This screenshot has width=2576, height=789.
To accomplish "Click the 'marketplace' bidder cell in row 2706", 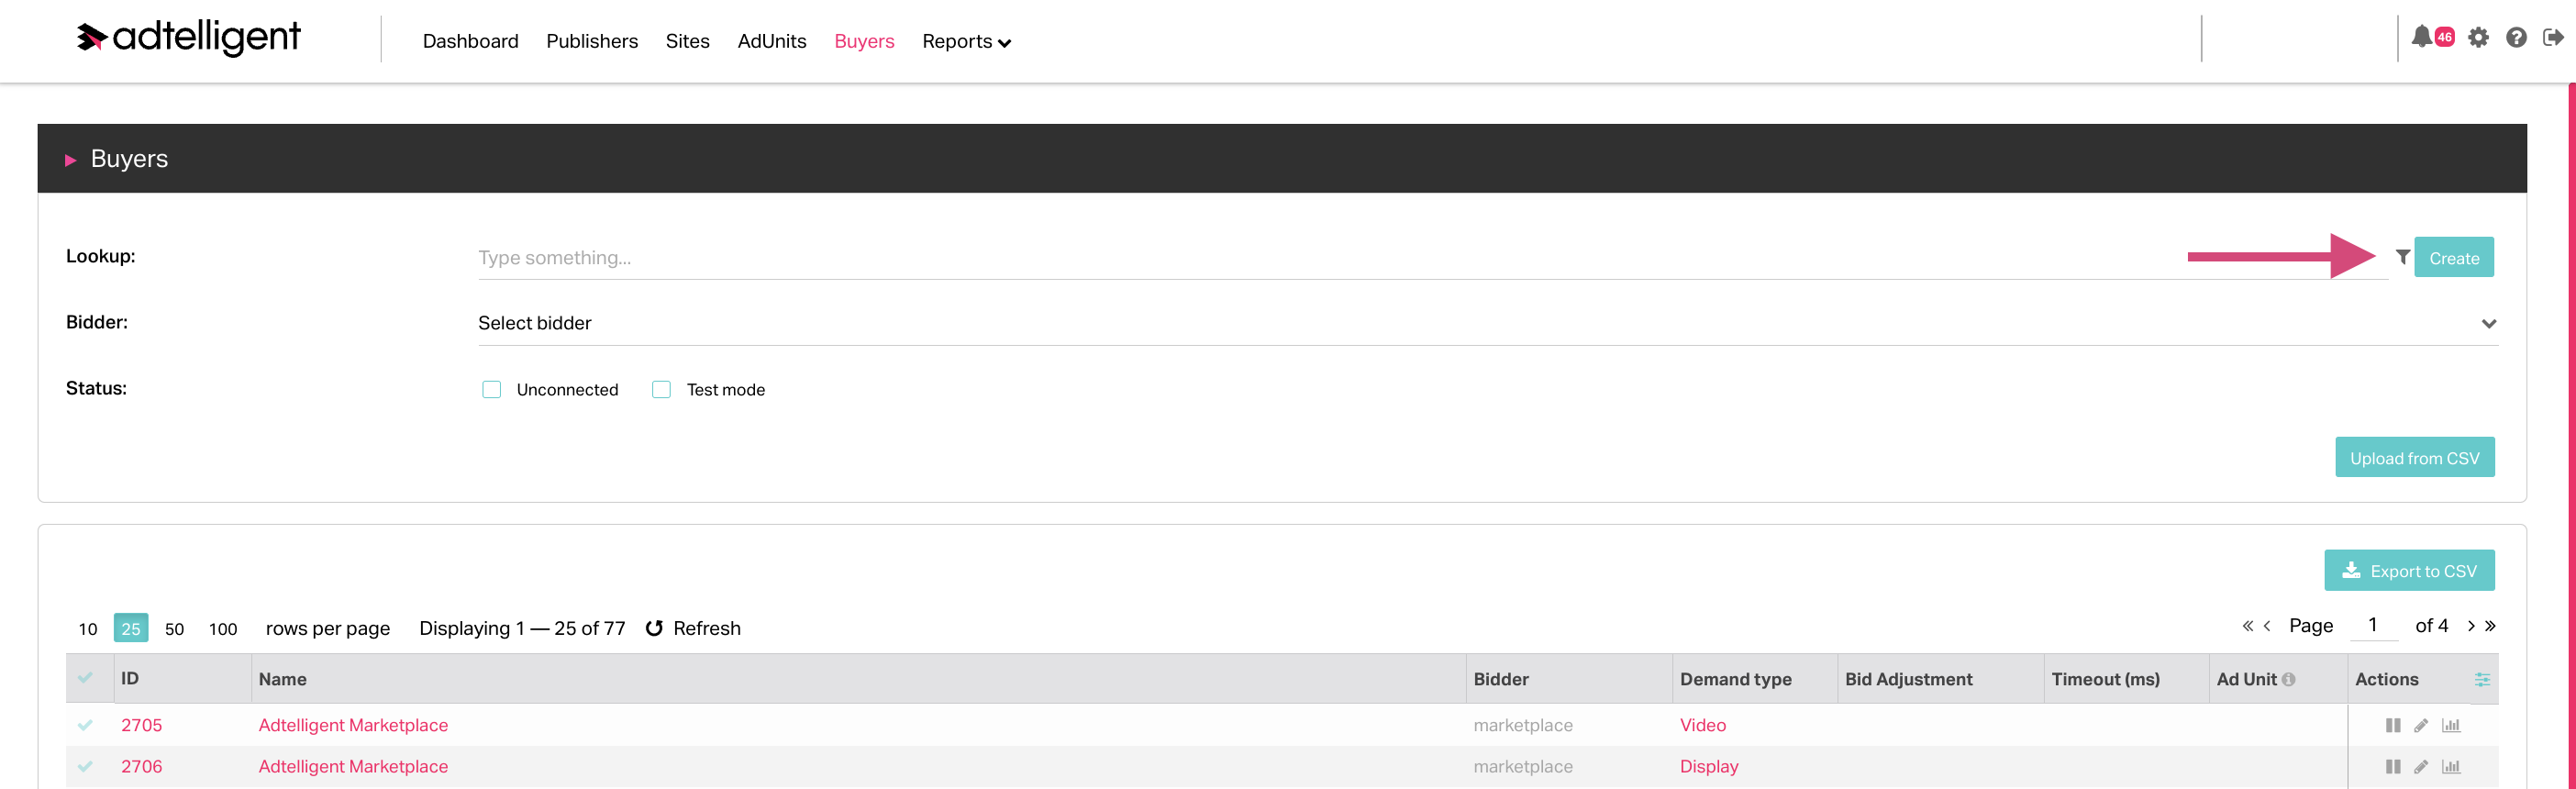I will [x=1522, y=766].
